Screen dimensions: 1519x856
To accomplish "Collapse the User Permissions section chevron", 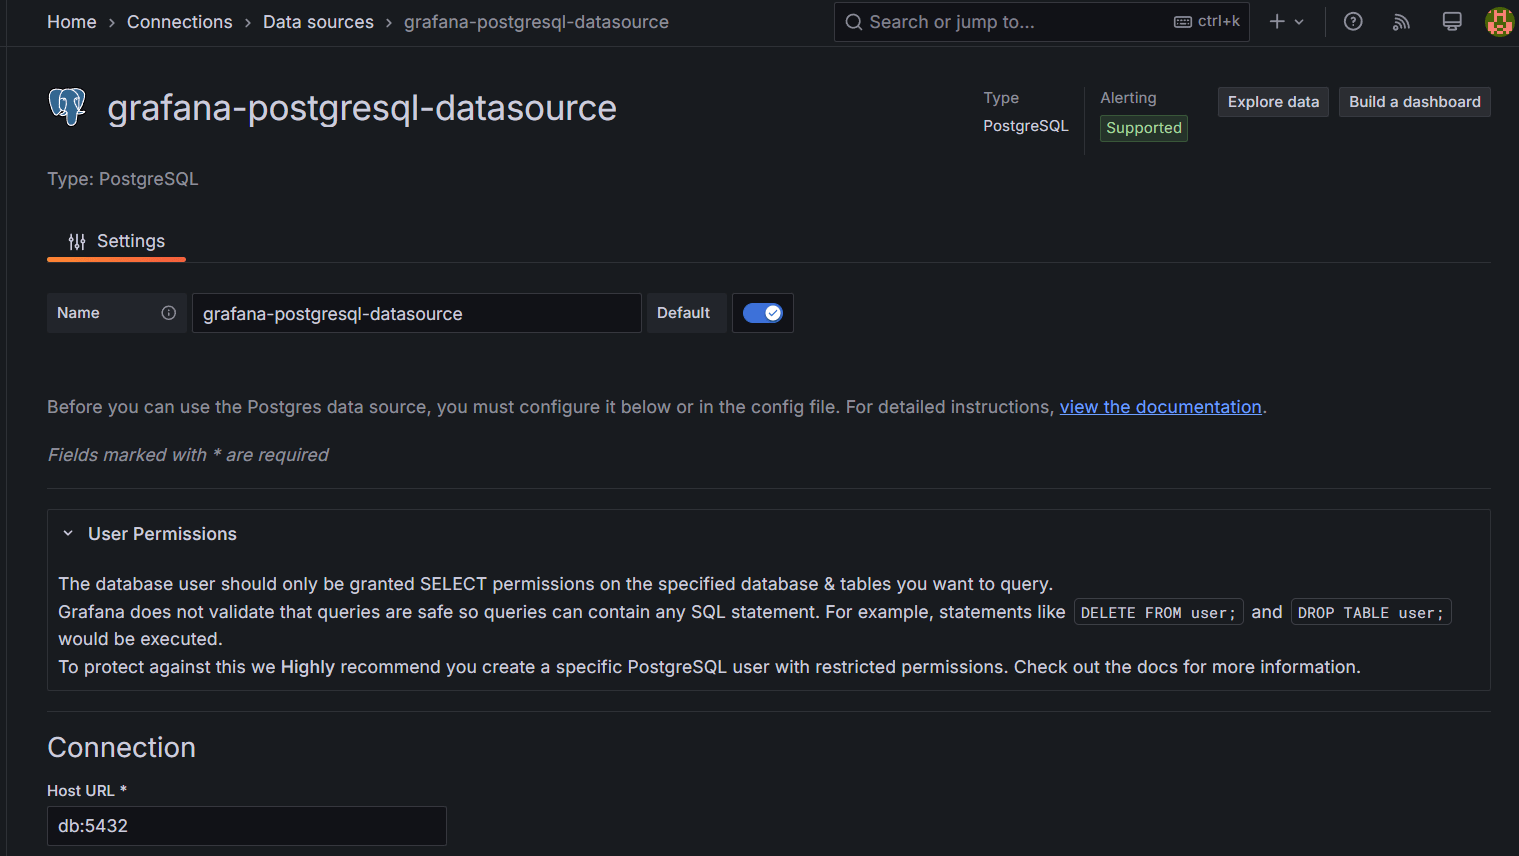I will [x=68, y=533].
